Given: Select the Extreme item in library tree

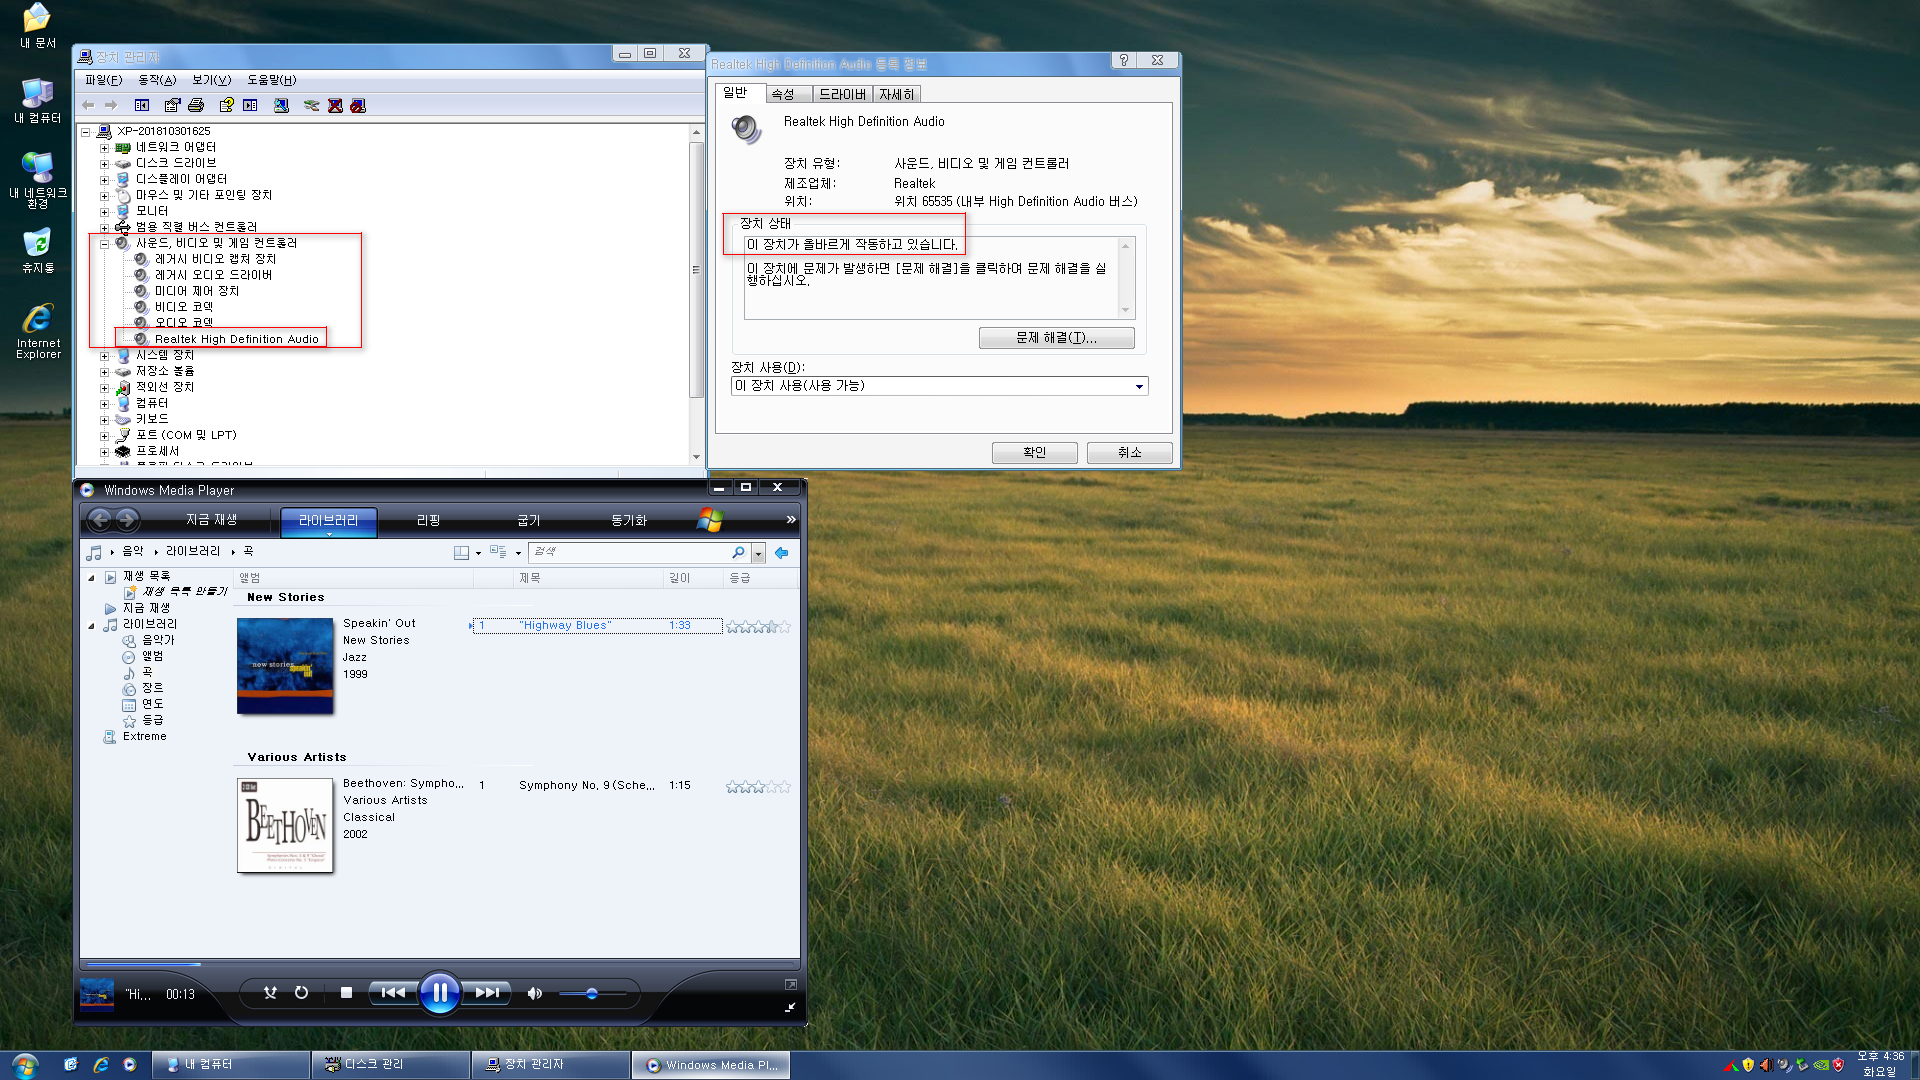Looking at the screenshot, I should (144, 736).
